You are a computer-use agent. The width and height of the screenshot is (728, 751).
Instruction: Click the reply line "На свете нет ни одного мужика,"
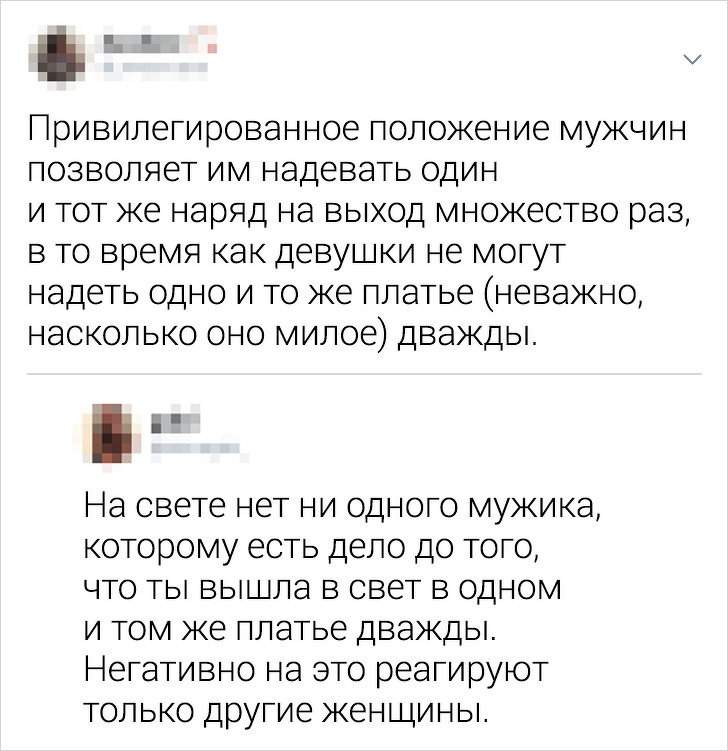tap(341, 507)
